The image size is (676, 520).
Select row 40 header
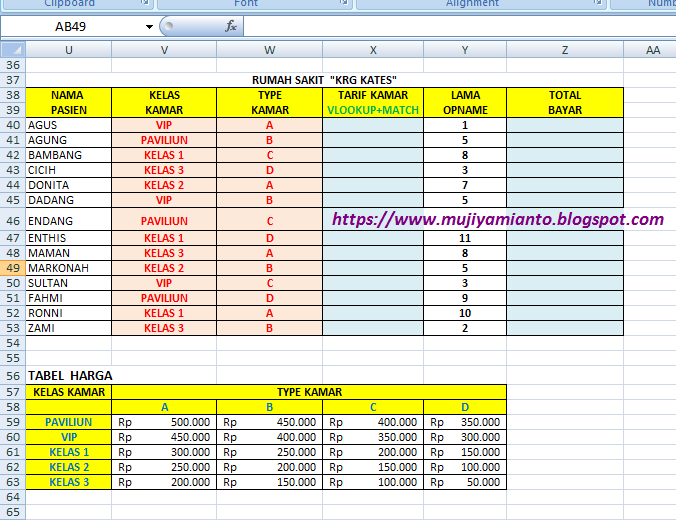coord(13,125)
